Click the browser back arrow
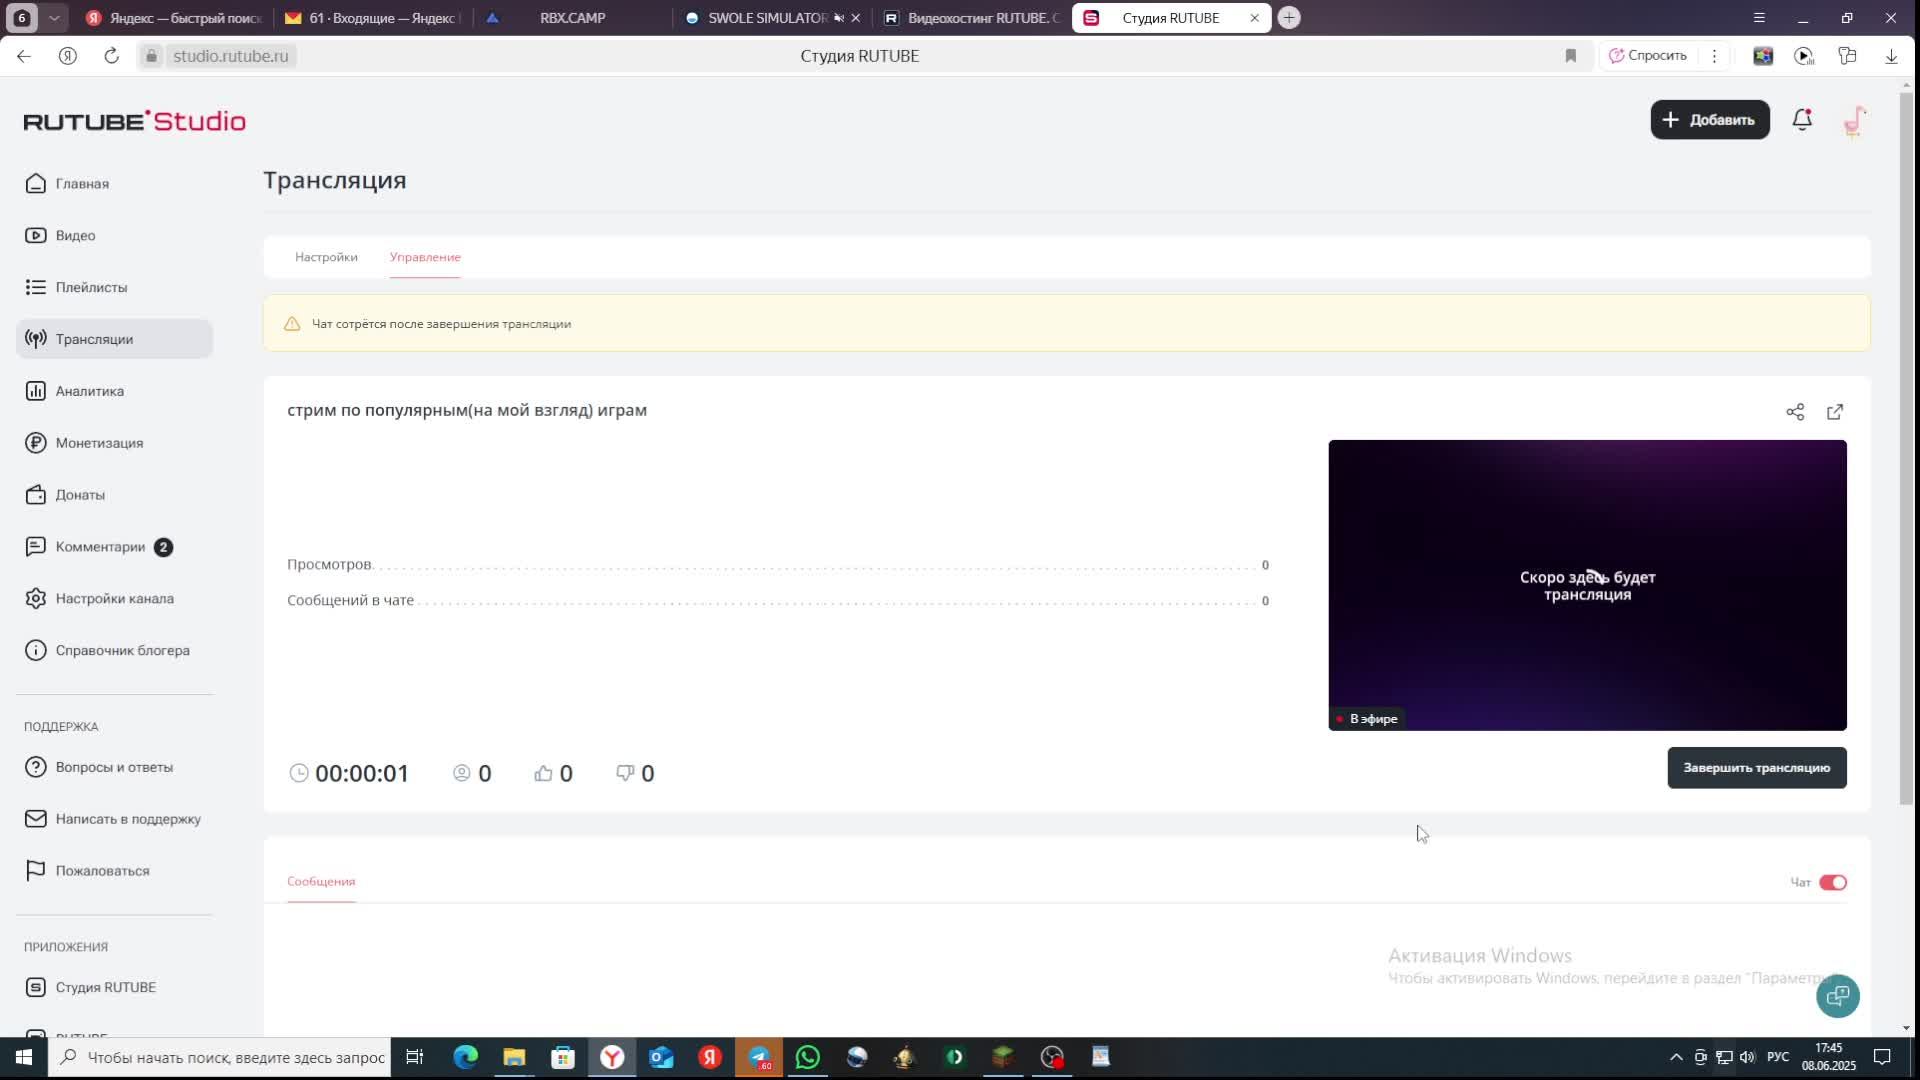The width and height of the screenshot is (1920, 1080). 24,56
